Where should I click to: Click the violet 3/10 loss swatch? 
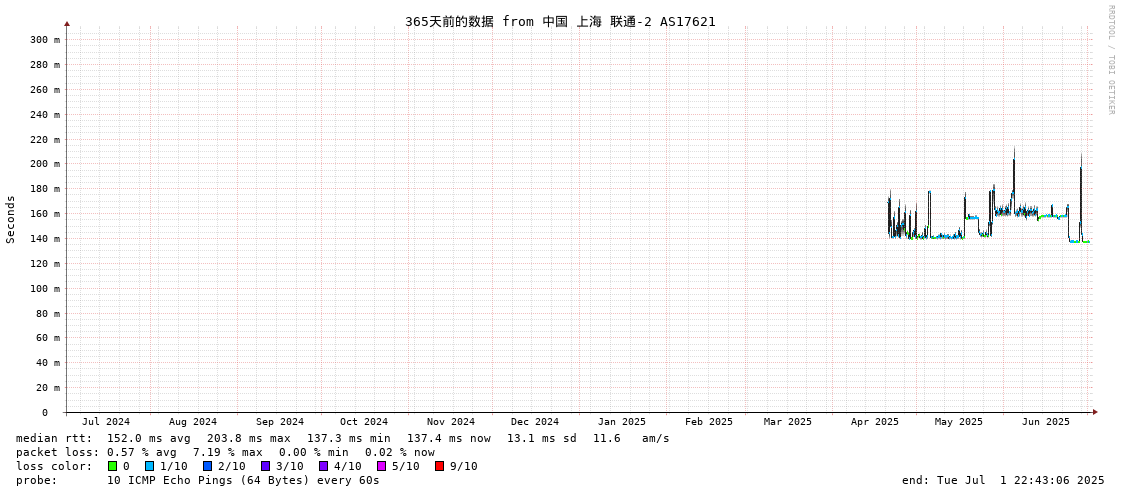coord(266,466)
